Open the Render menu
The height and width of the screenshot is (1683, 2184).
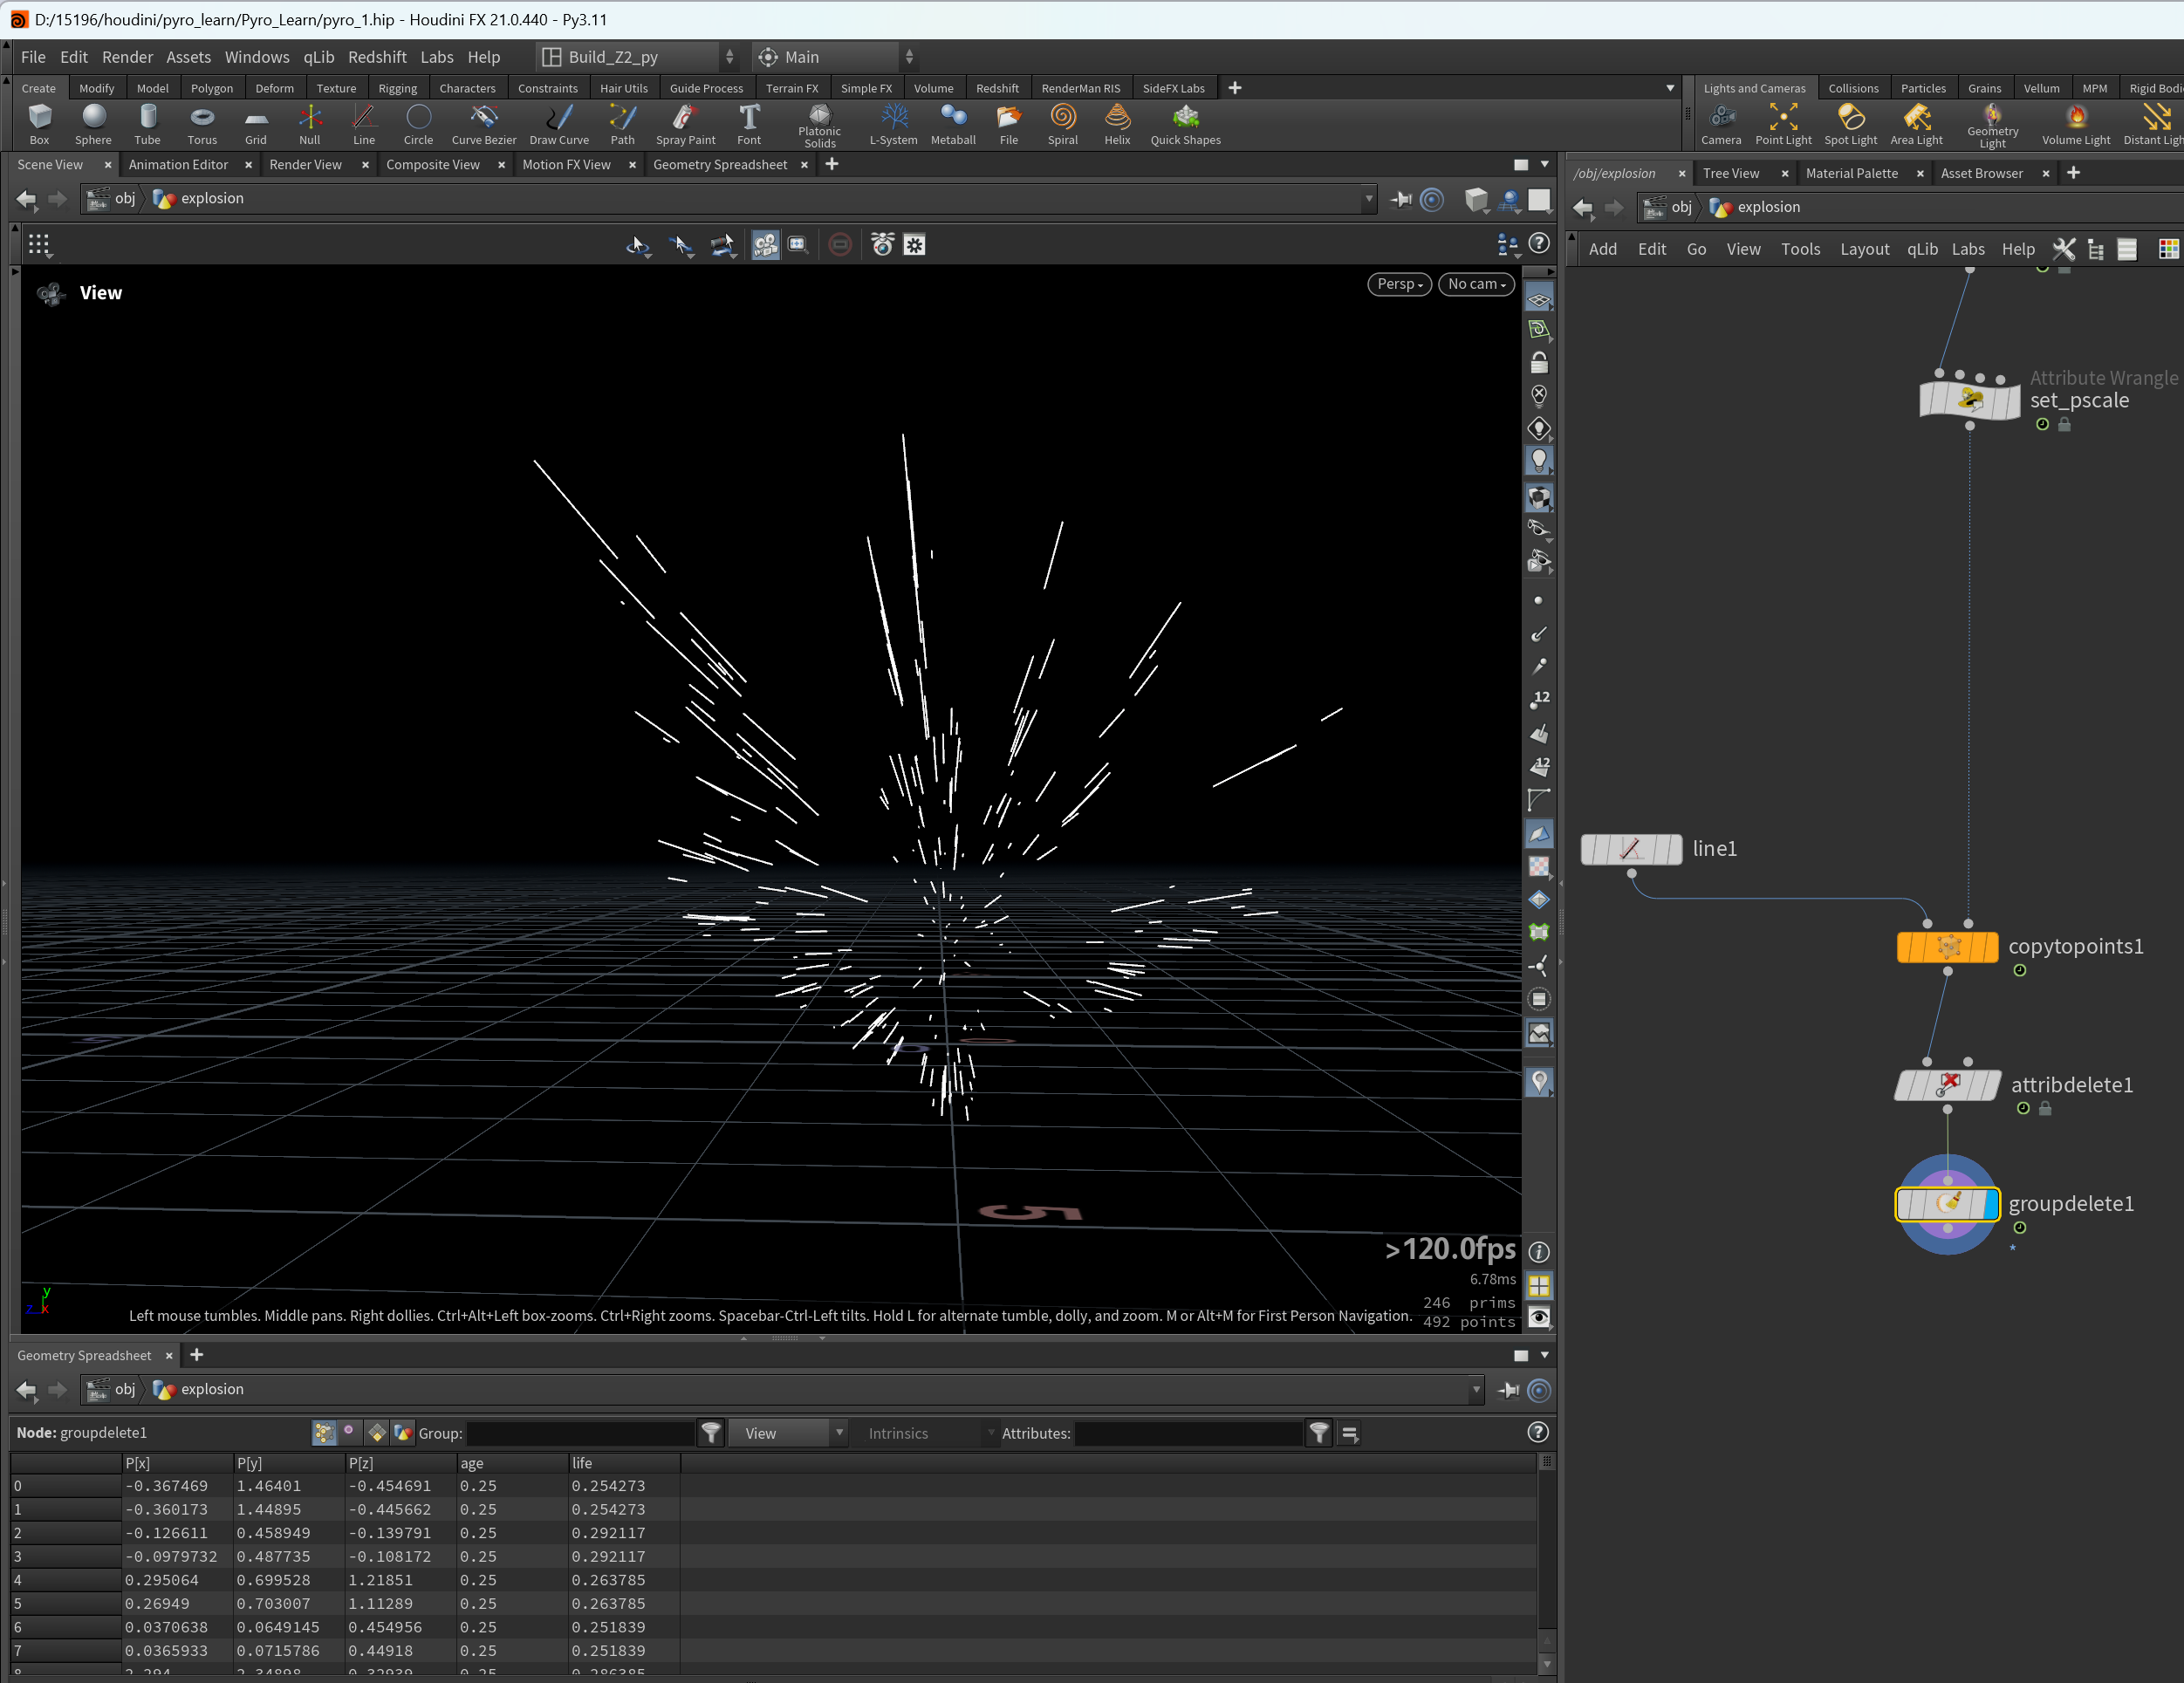(x=127, y=57)
